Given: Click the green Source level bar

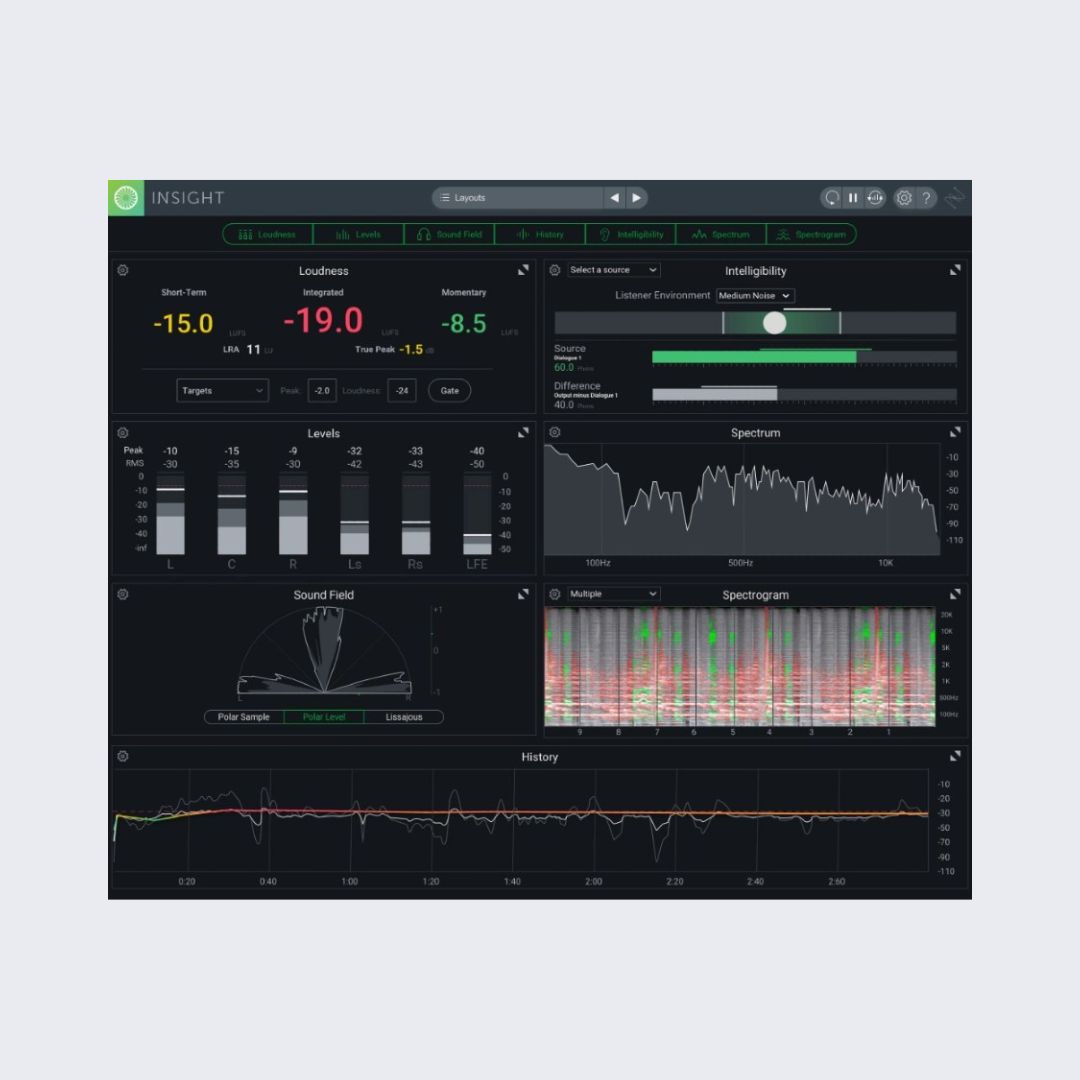Looking at the screenshot, I should pyautogui.click(x=754, y=357).
